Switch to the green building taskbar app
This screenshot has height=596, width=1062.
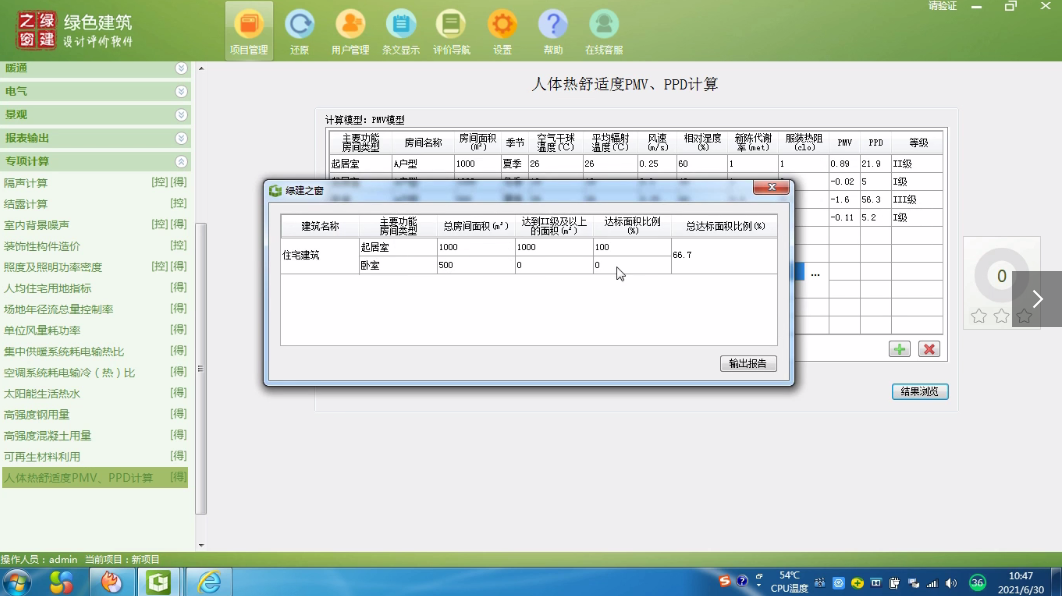point(158,582)
